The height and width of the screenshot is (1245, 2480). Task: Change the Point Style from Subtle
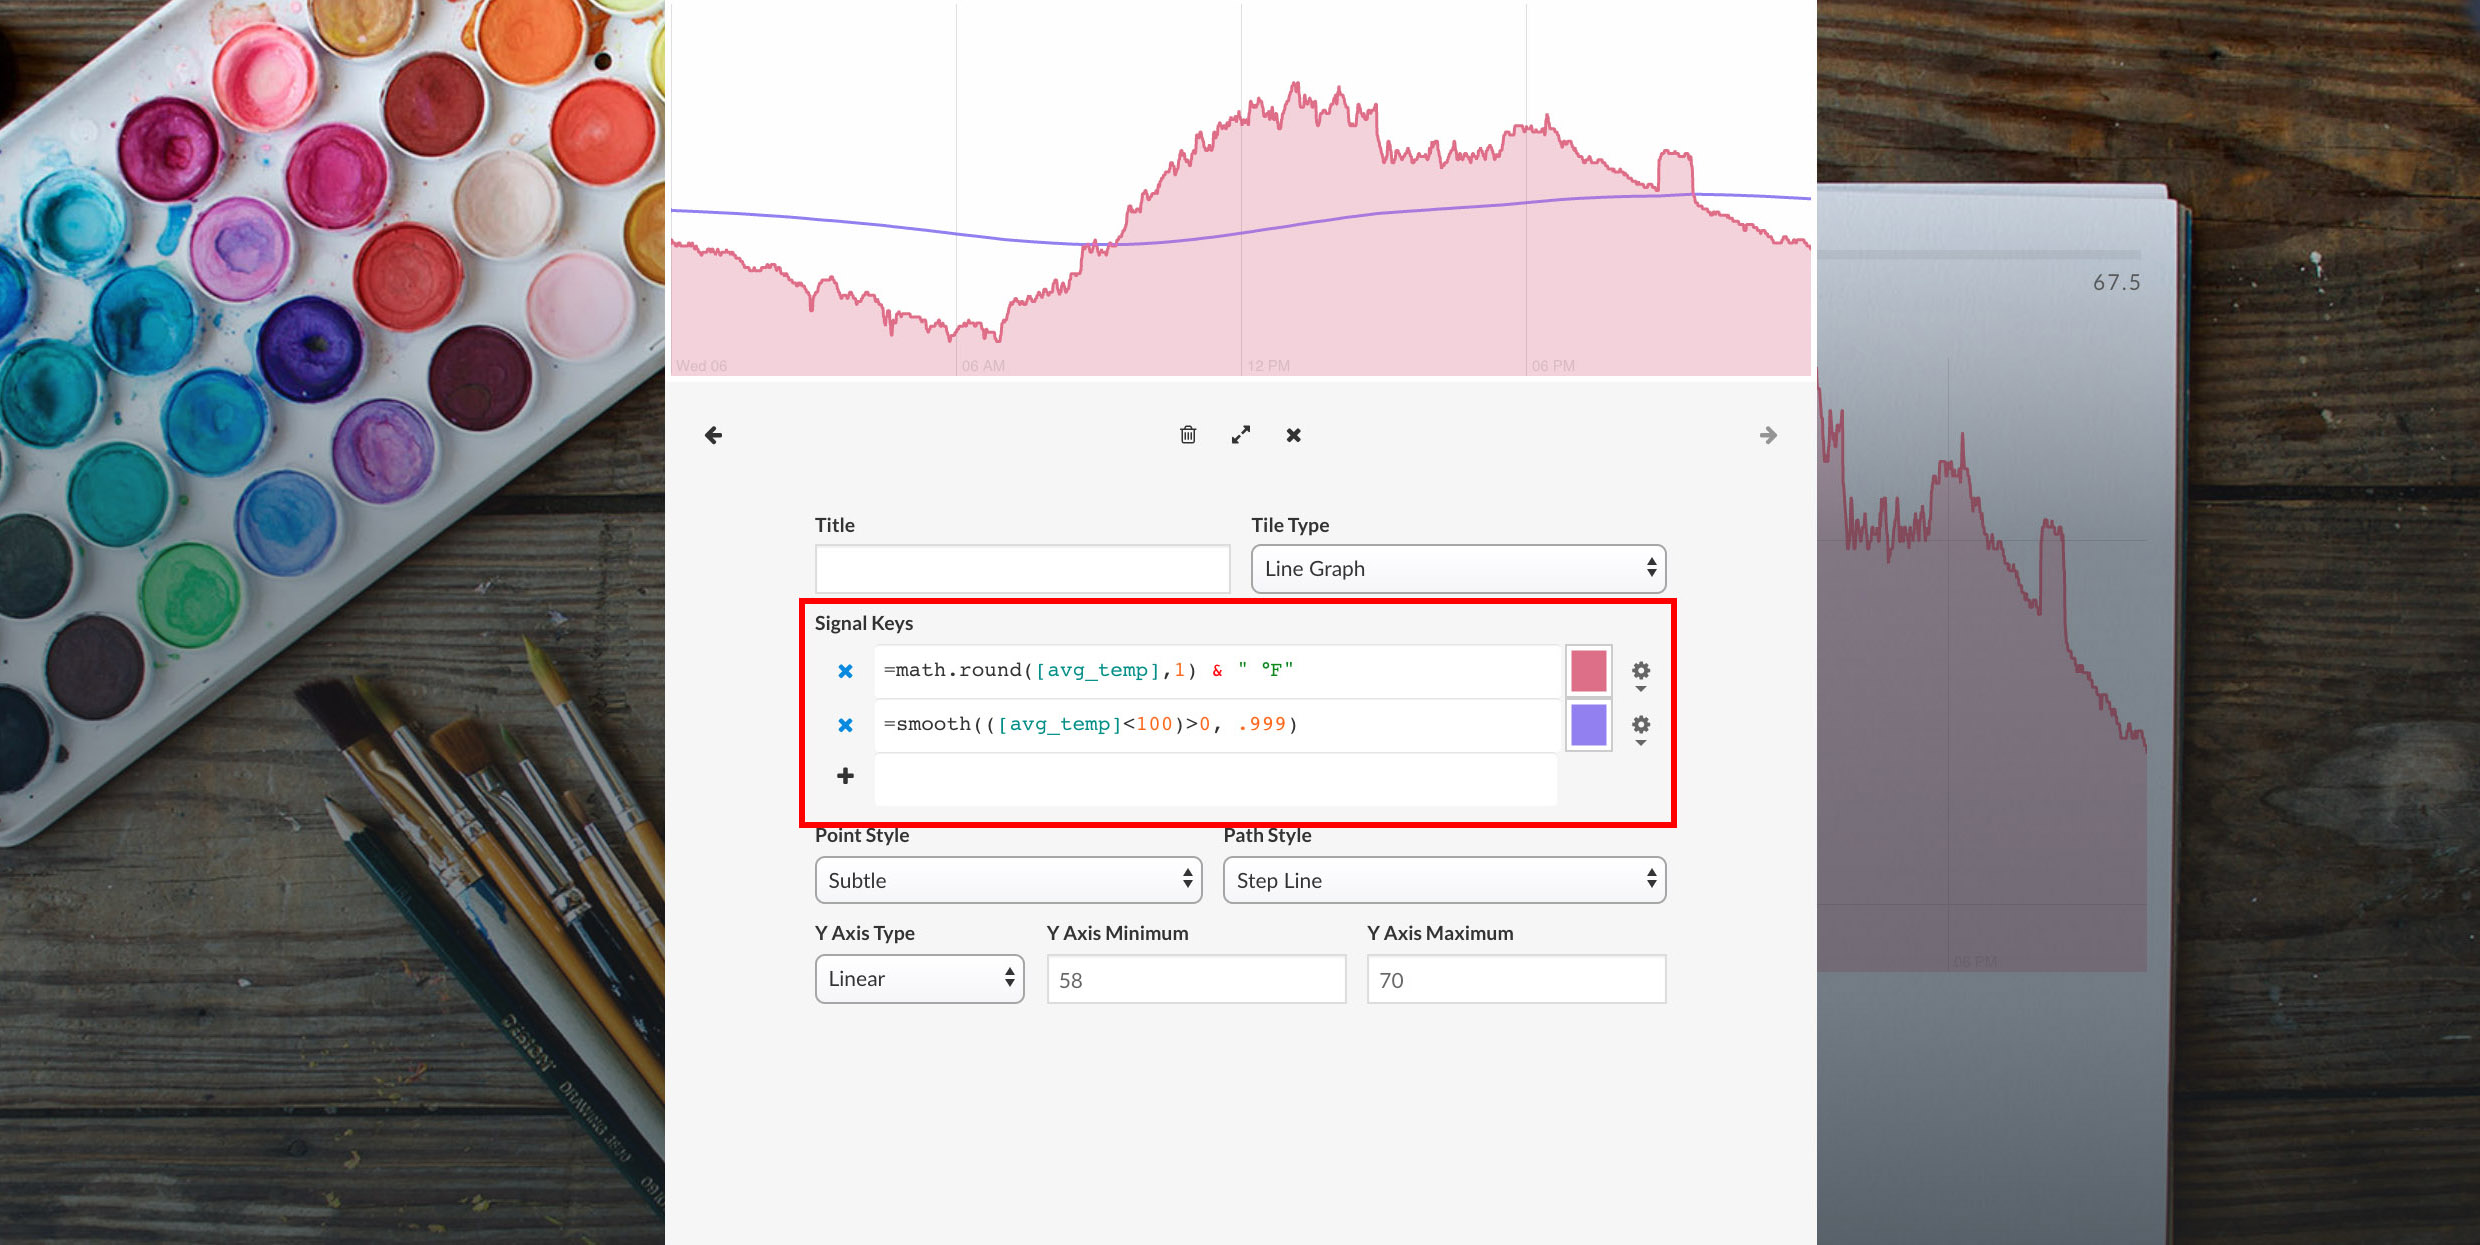point(1007,880)
